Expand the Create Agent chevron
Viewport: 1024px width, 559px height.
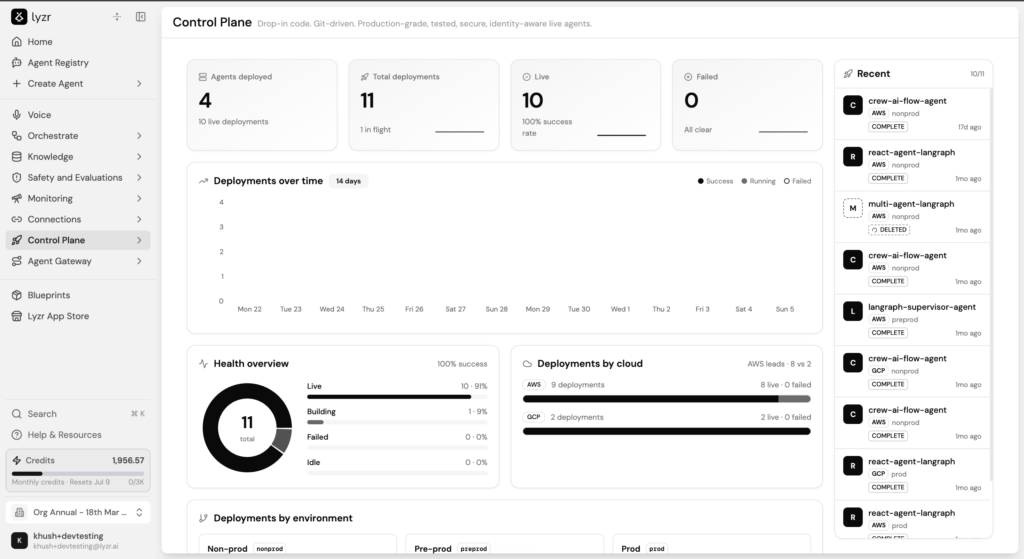point(139,84)
